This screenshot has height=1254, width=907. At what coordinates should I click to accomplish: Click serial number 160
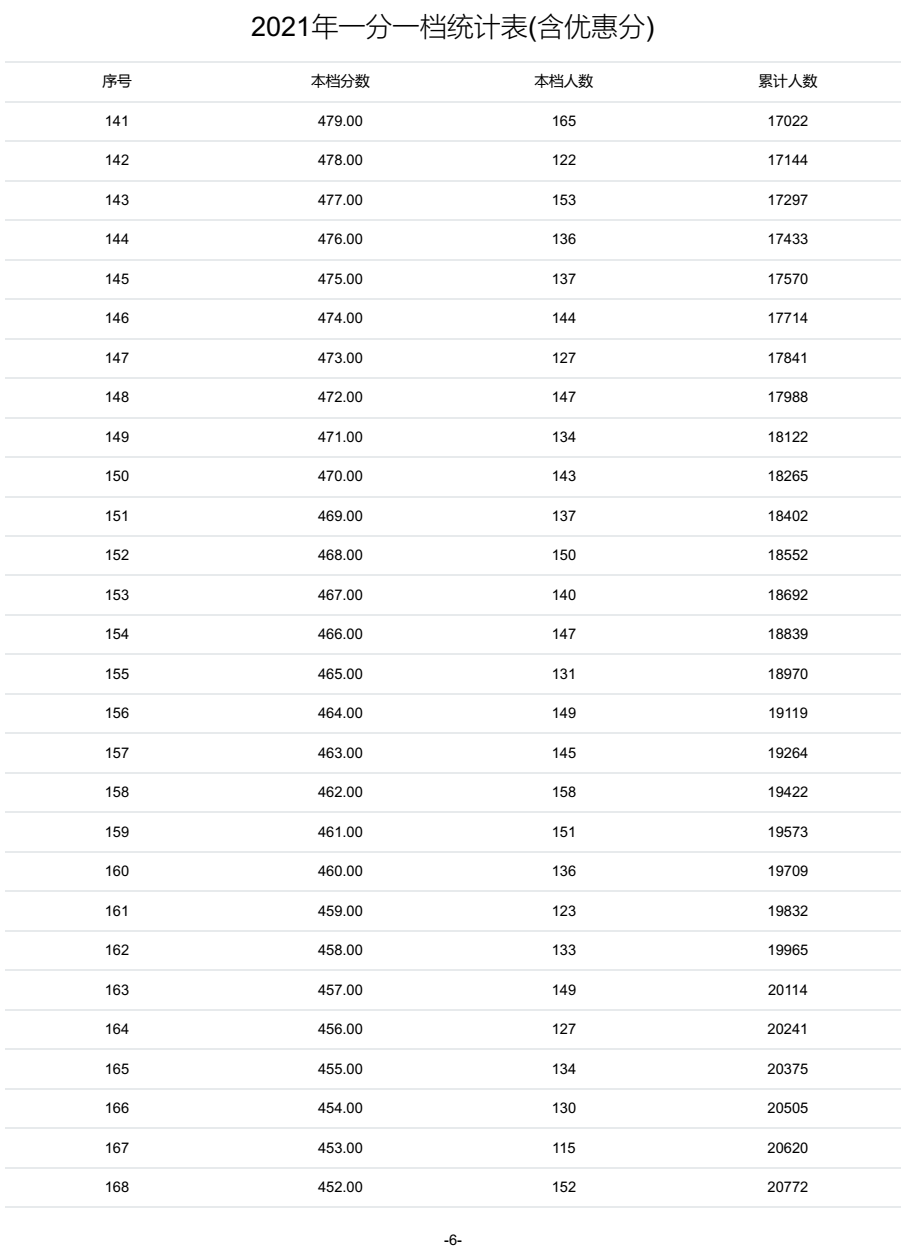pyautogui.click(x=117, y=872)
